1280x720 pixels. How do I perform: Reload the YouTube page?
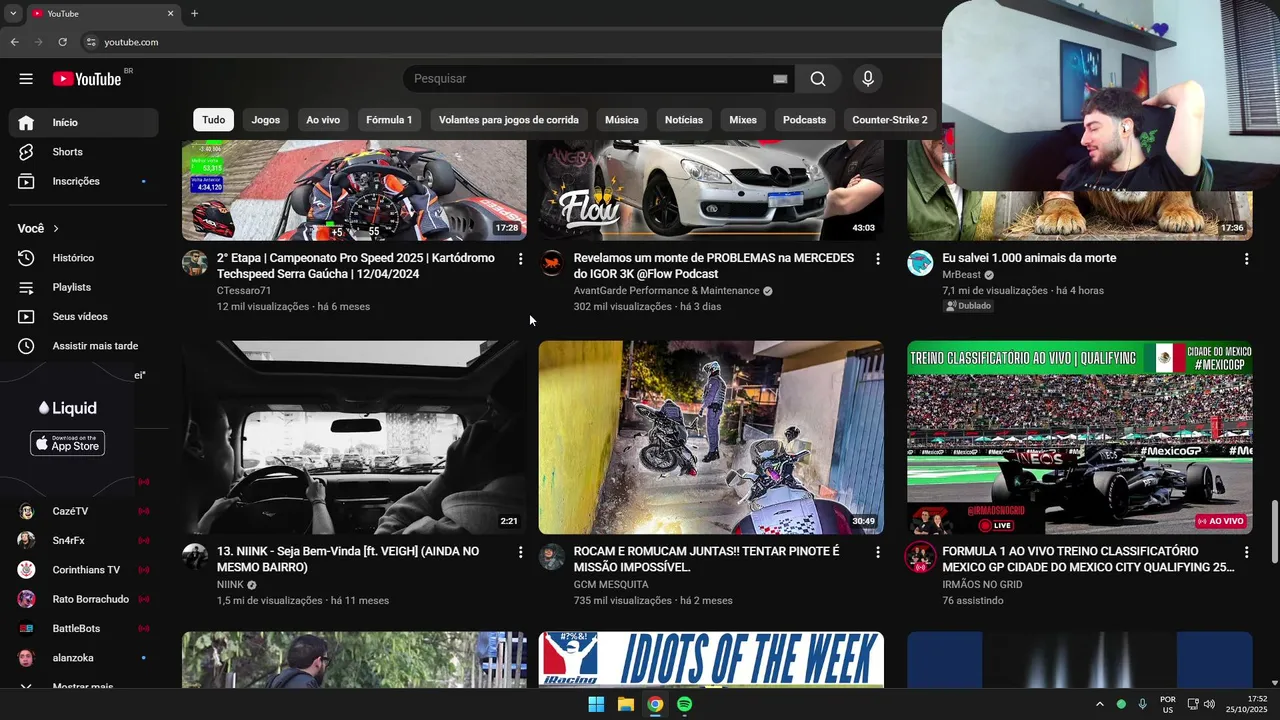(x=62, y=42)
